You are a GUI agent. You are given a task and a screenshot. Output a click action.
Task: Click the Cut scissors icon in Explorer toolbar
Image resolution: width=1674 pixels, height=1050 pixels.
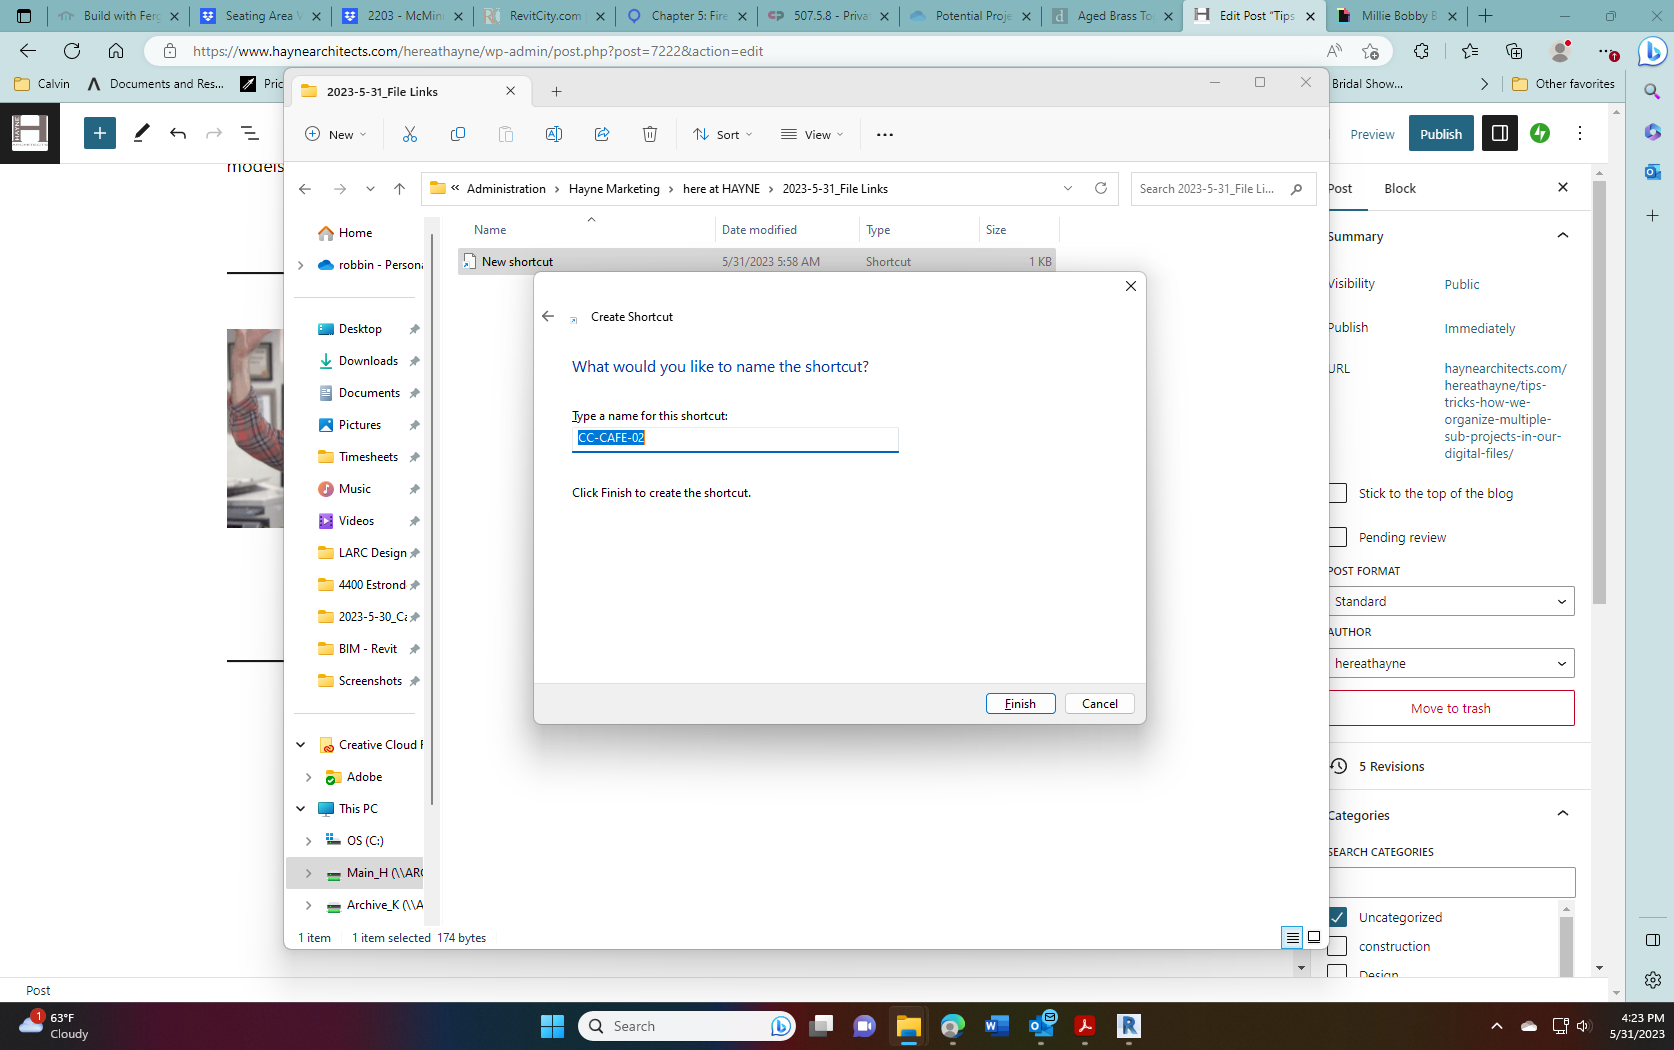[x=410, y=135]
